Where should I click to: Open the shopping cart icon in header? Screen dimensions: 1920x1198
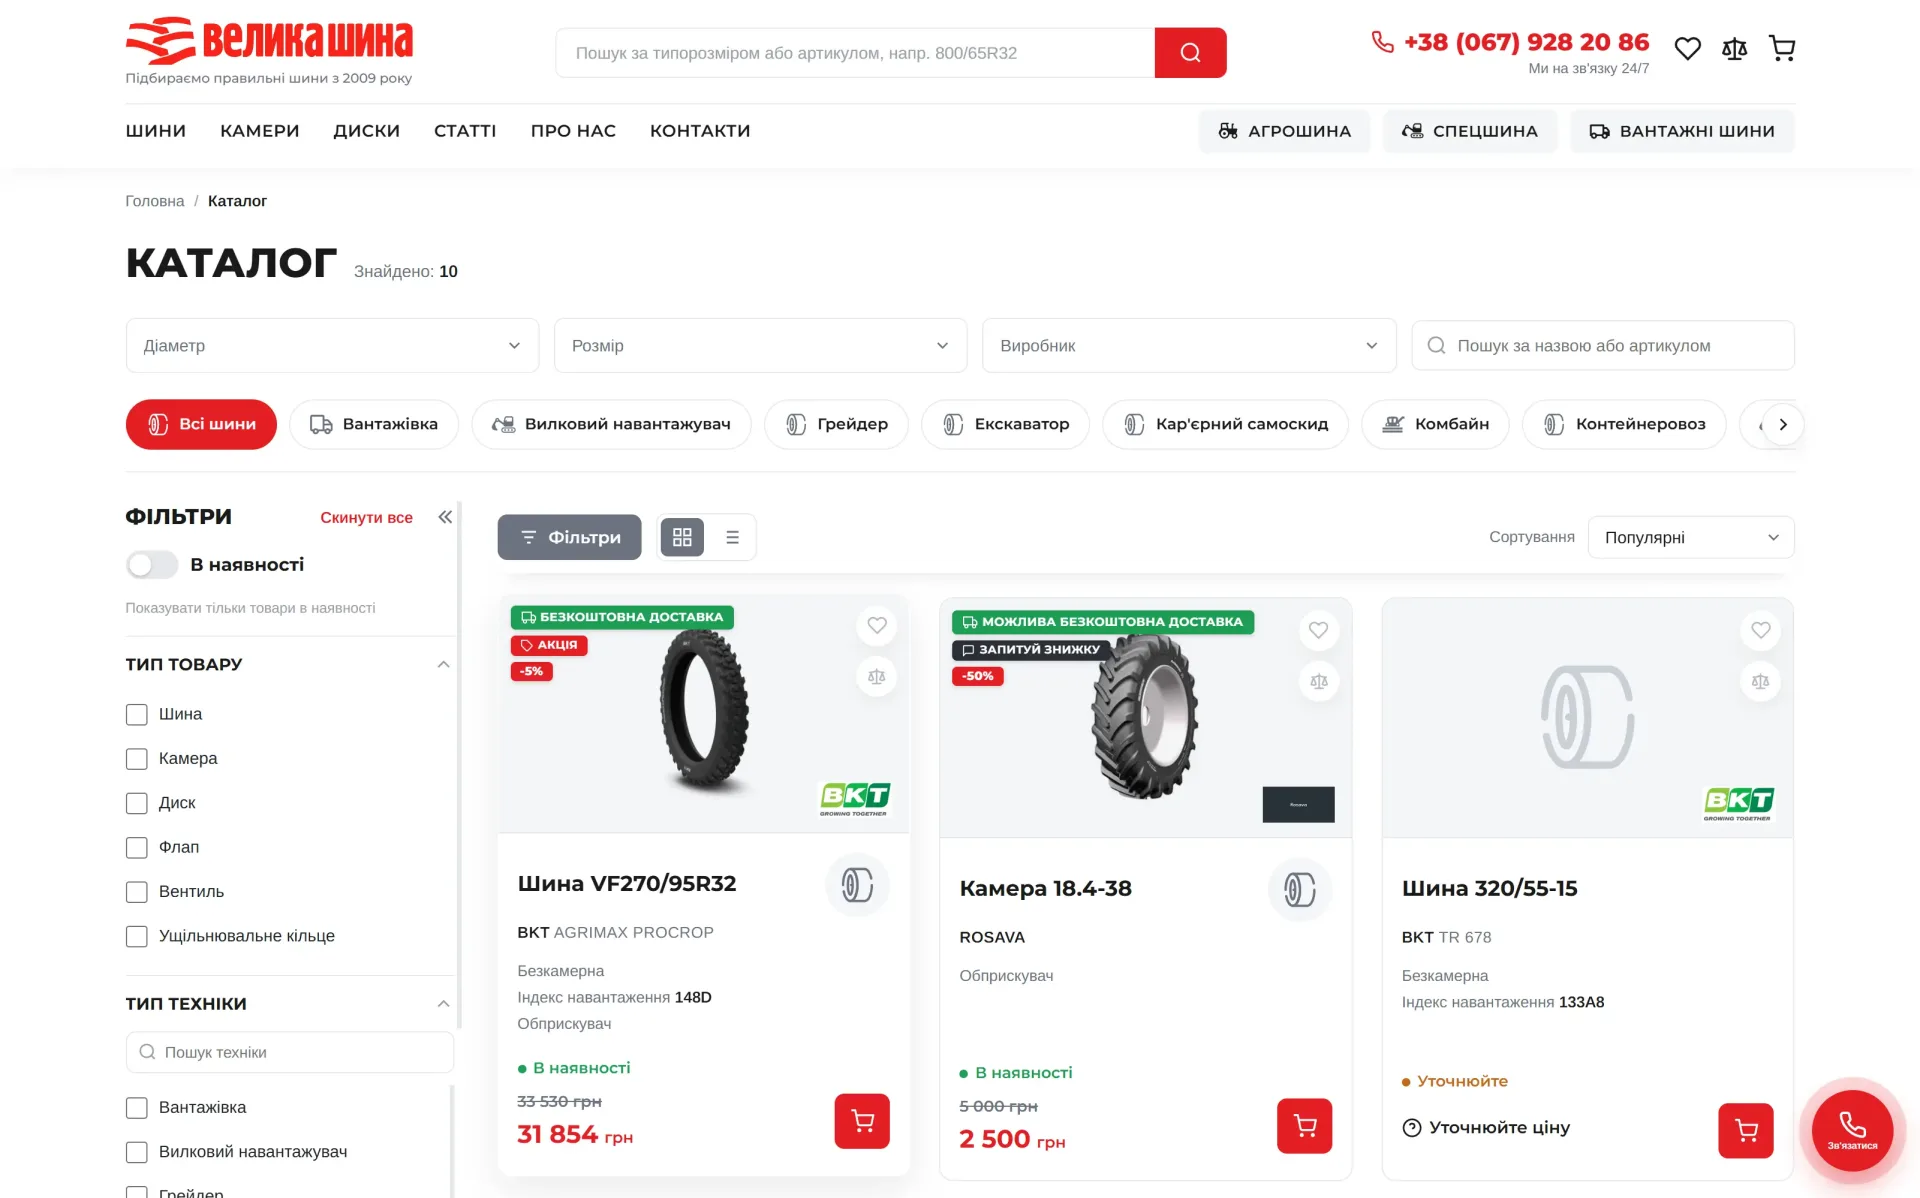[x=1782, y=48]
